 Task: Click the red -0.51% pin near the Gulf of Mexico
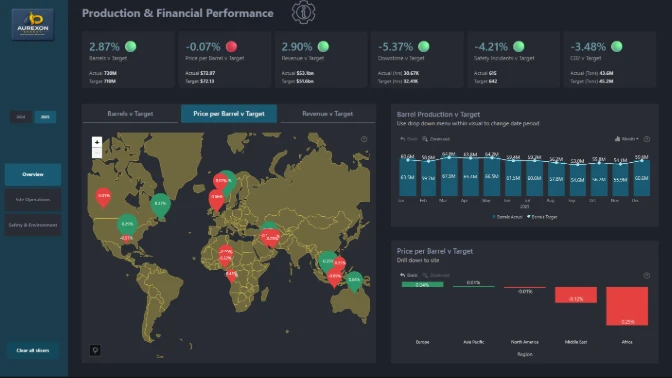[x=126, y=238]
